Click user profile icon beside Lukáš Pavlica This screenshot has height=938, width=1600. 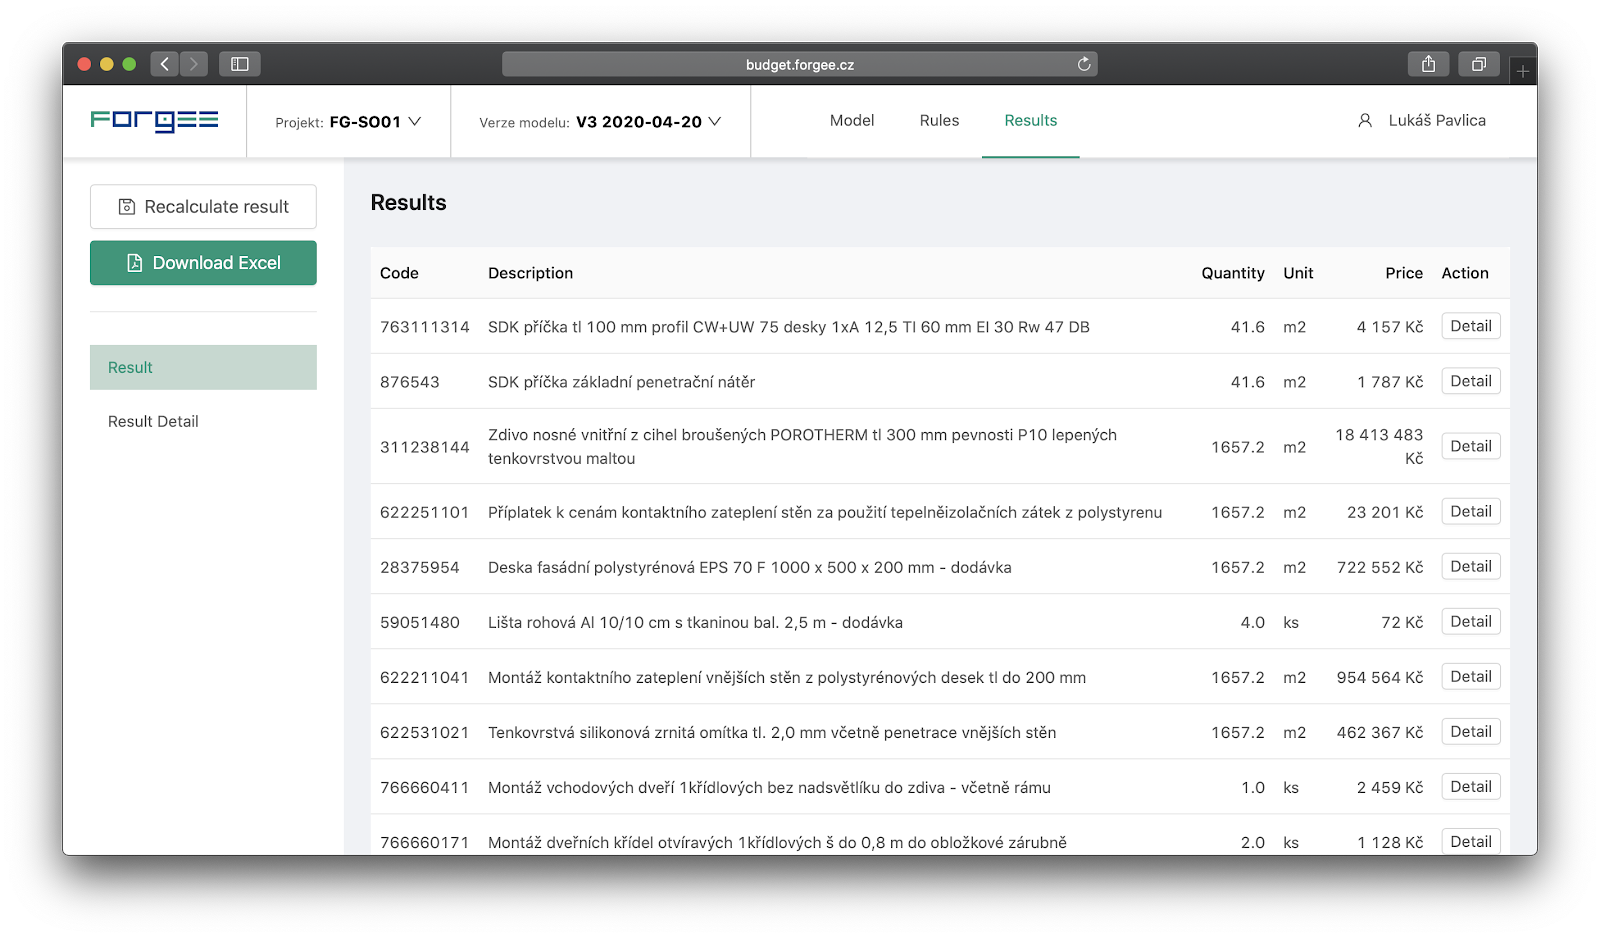[1365, 120]
